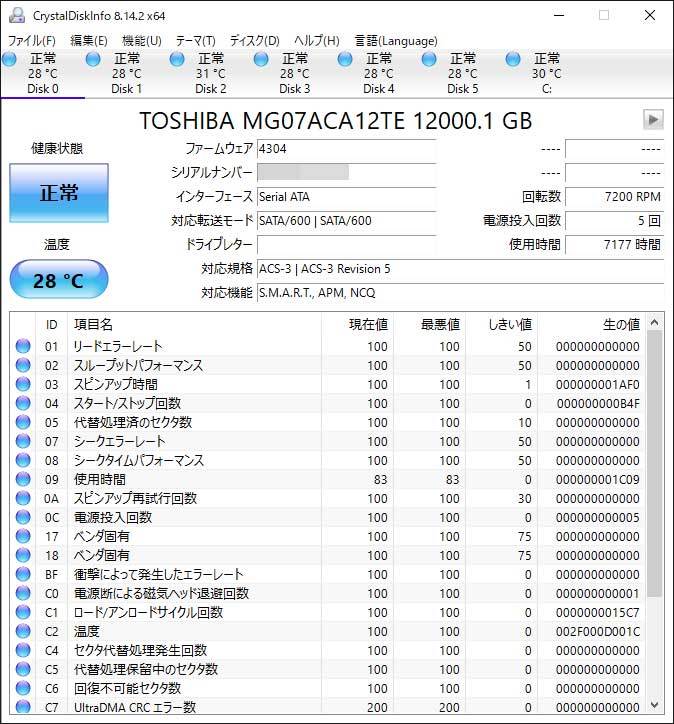Click the status icon for ID 05 row
Screen dimensions: 674x724
coord(23,422)
